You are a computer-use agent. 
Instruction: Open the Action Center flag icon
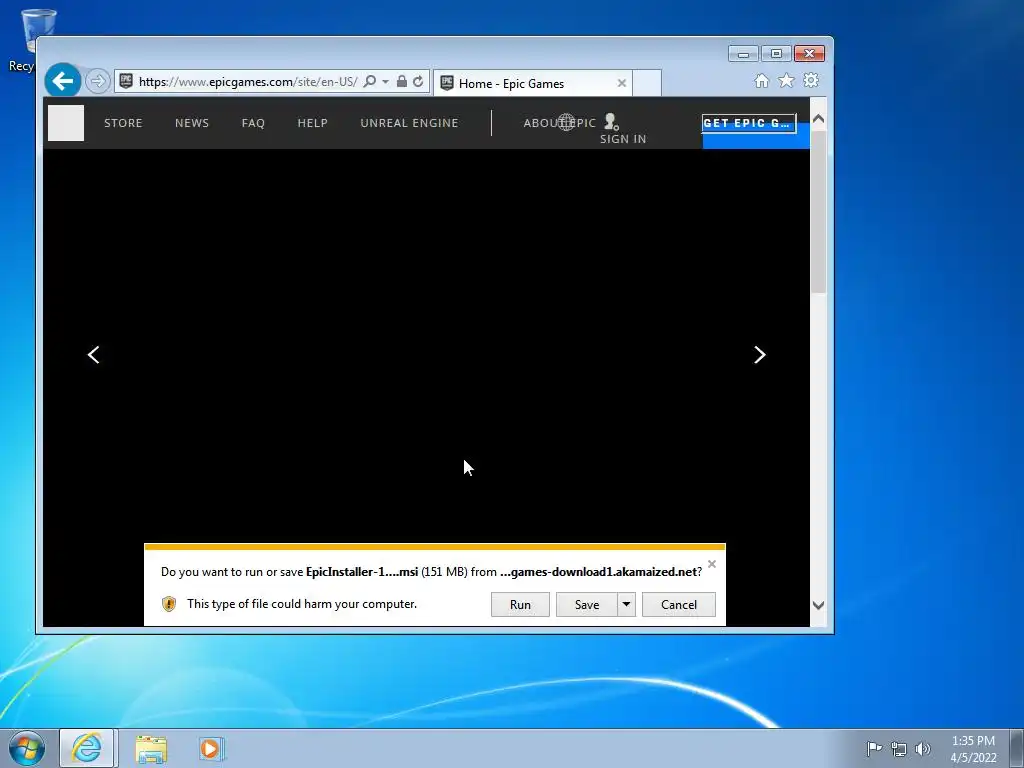(x=874, y=748)
